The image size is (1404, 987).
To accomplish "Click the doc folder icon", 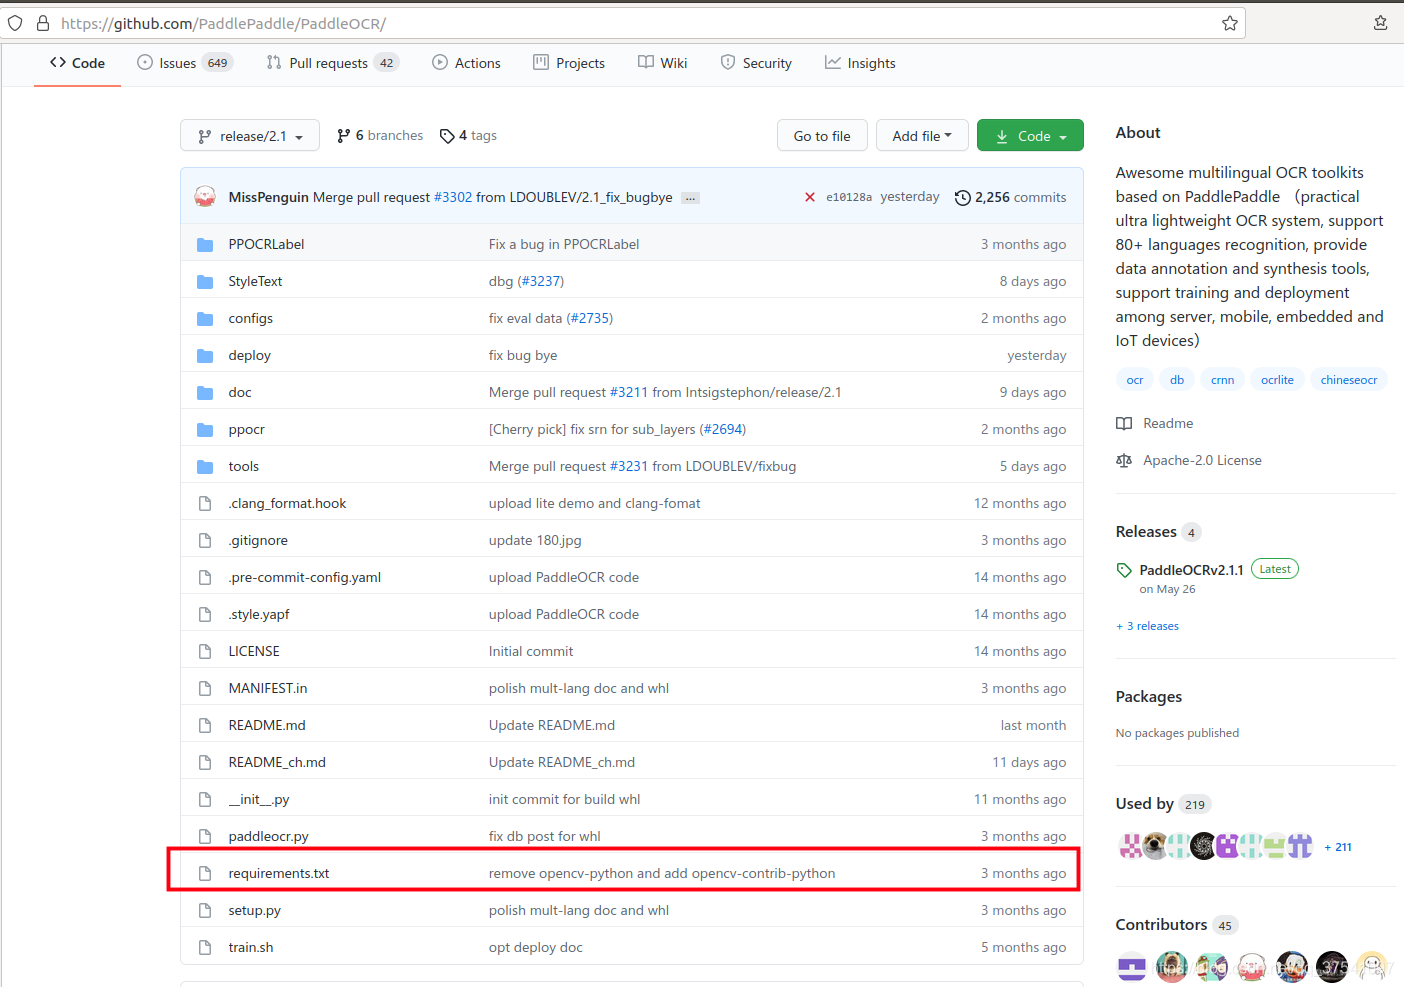I will [x=205, y=392].
